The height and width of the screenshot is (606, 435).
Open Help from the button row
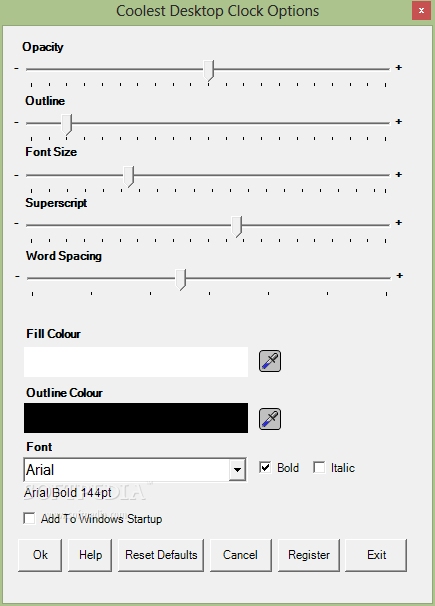(x=90, y=555)
